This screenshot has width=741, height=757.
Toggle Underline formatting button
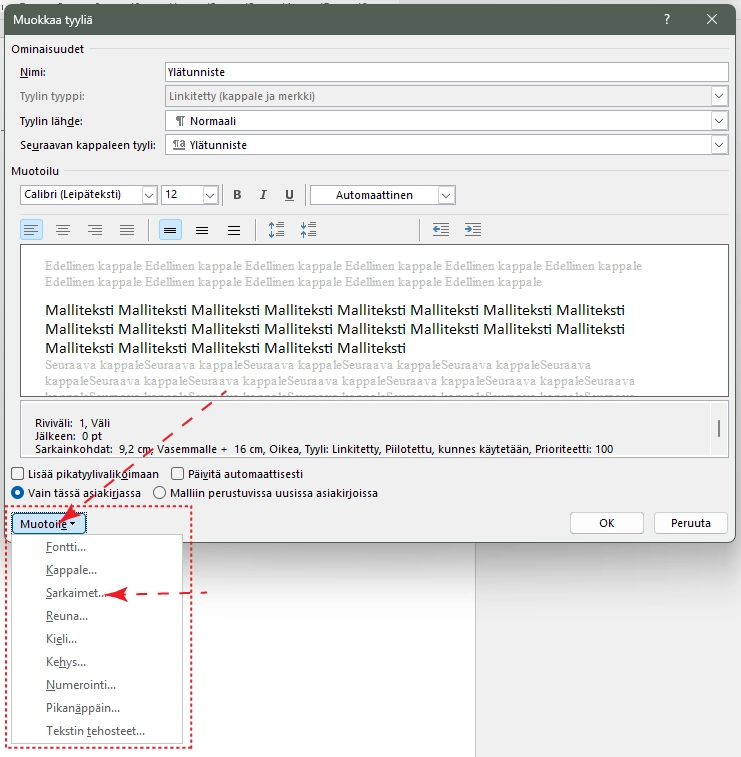(290, 195)
